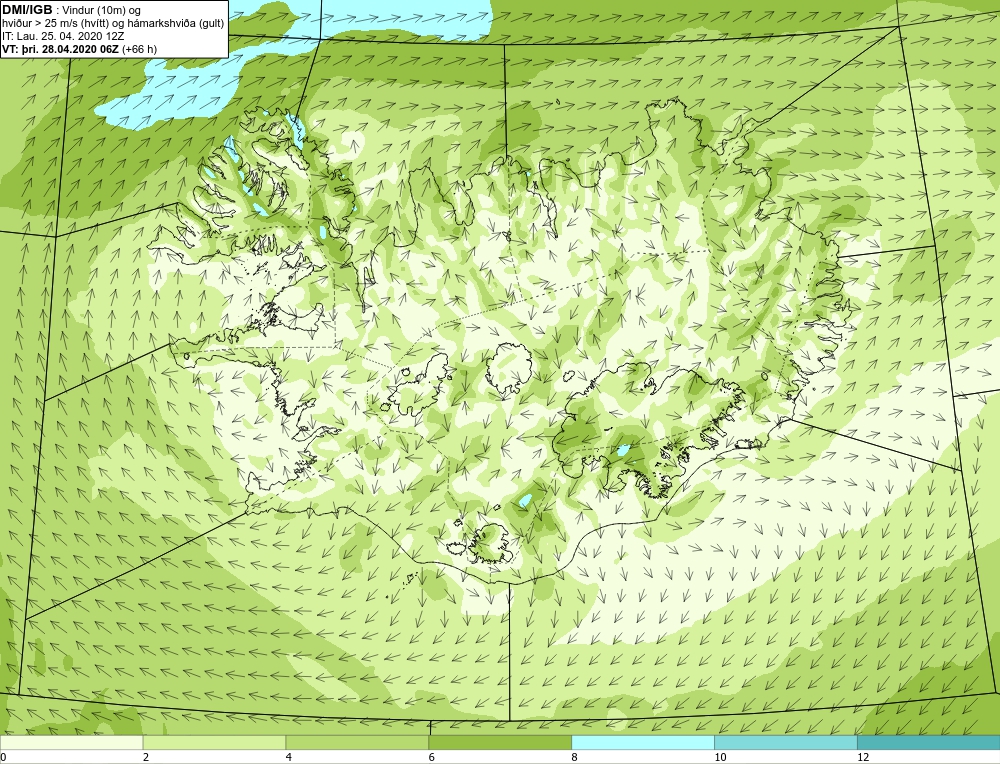
Task: Click the 4–6 m/s green legend swatch
Action: click(357, 742)
